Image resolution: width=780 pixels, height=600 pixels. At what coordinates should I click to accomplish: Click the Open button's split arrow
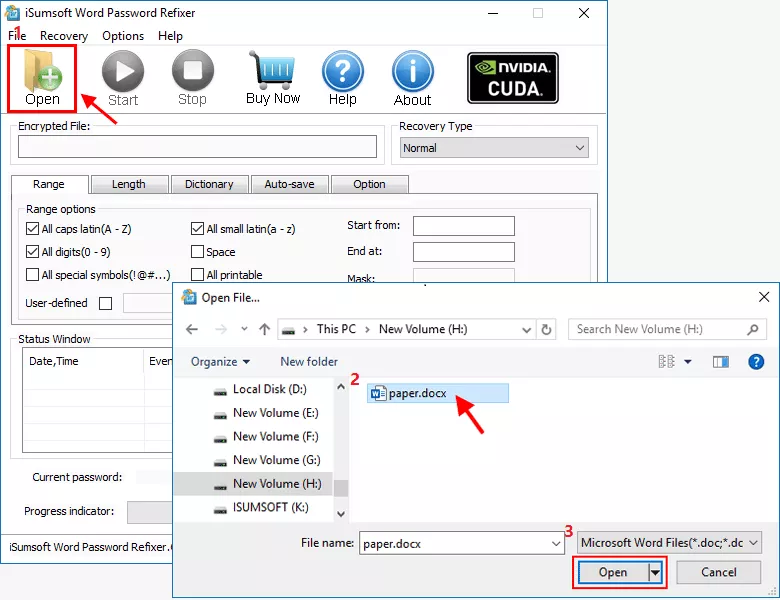click(655, 573)
